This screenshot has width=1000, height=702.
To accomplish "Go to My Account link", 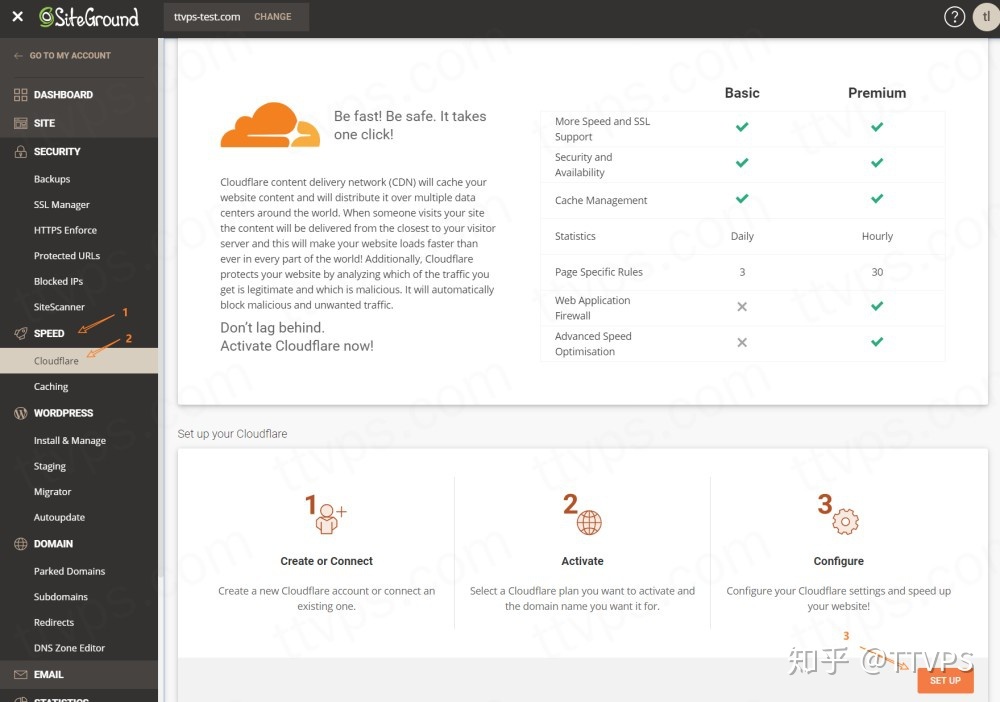I will 69,56.
